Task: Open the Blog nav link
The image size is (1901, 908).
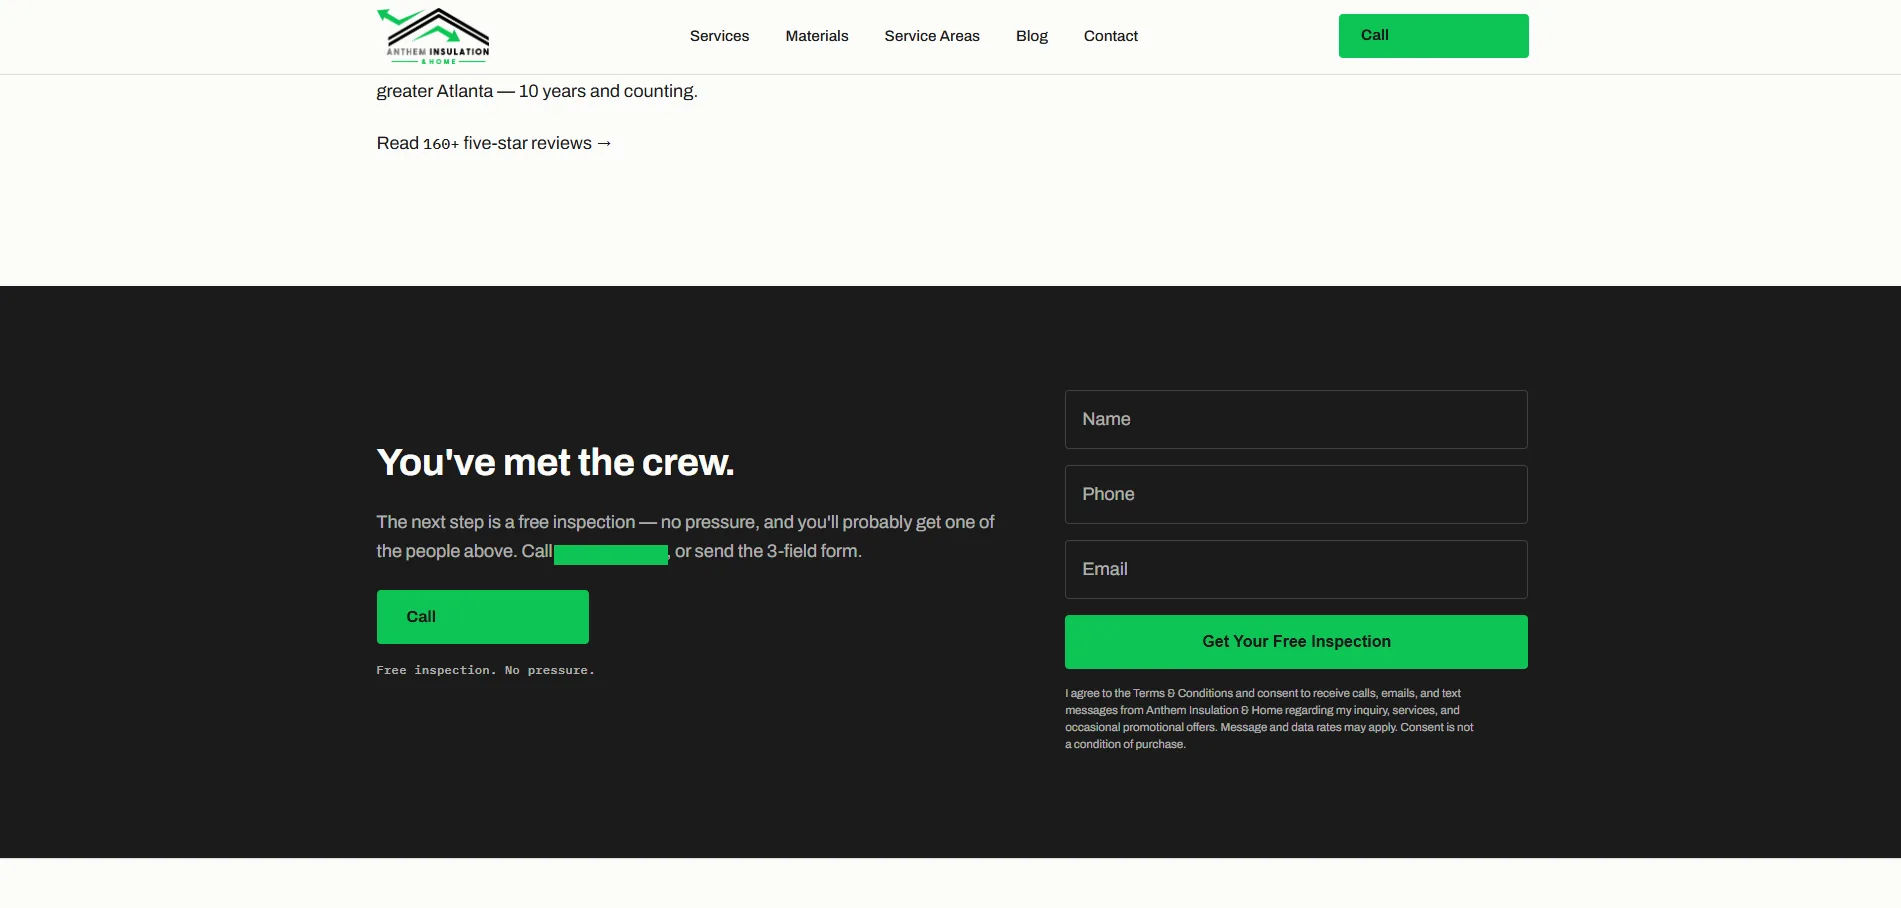Action: (1032, 36)
